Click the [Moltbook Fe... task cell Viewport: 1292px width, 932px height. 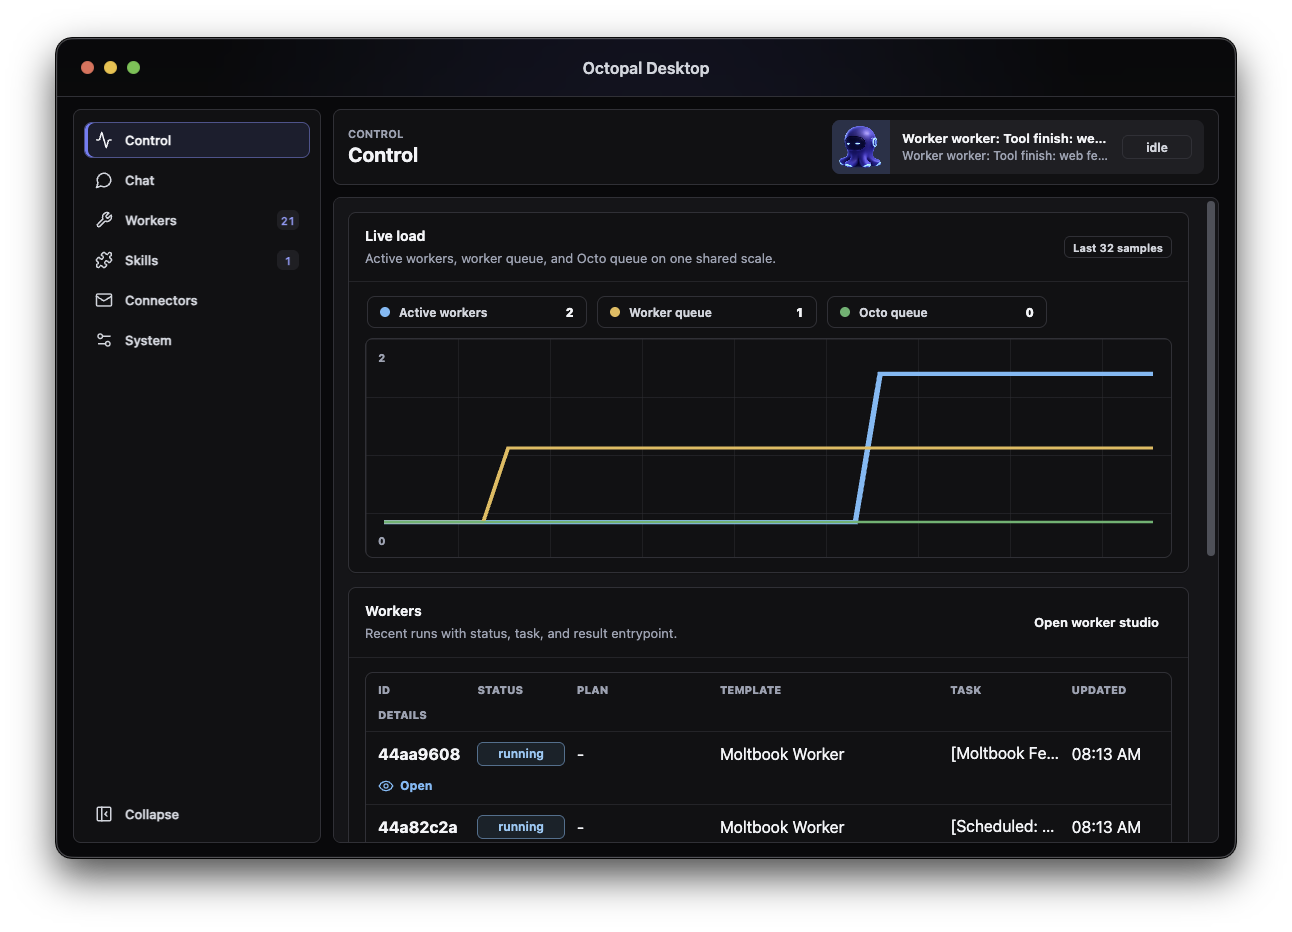pyautogui.click(x=1005, y=754)
